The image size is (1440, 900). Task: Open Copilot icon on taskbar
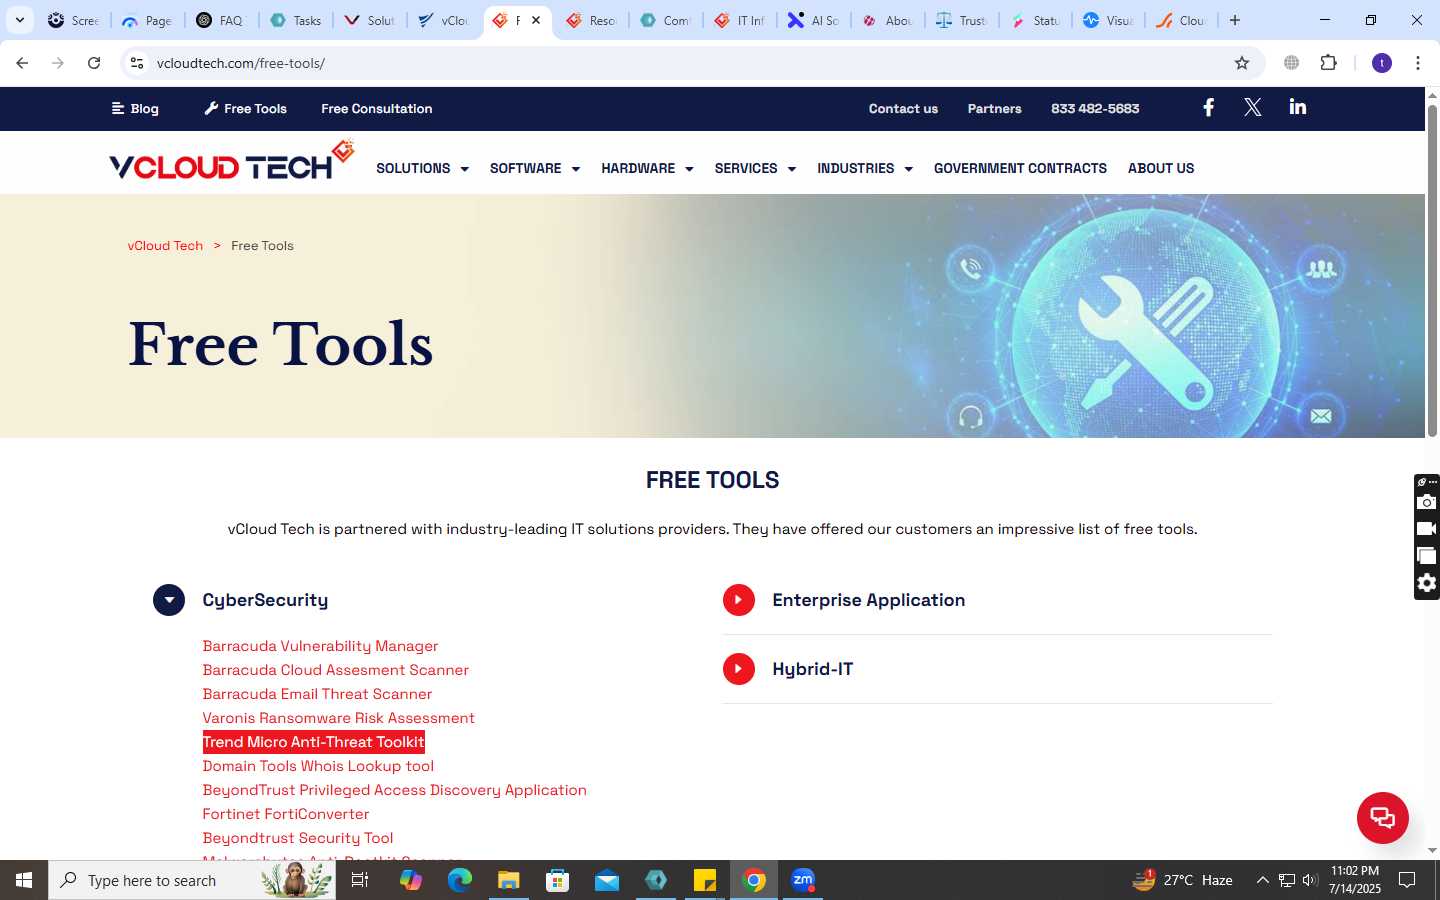(x=411, y=880)
